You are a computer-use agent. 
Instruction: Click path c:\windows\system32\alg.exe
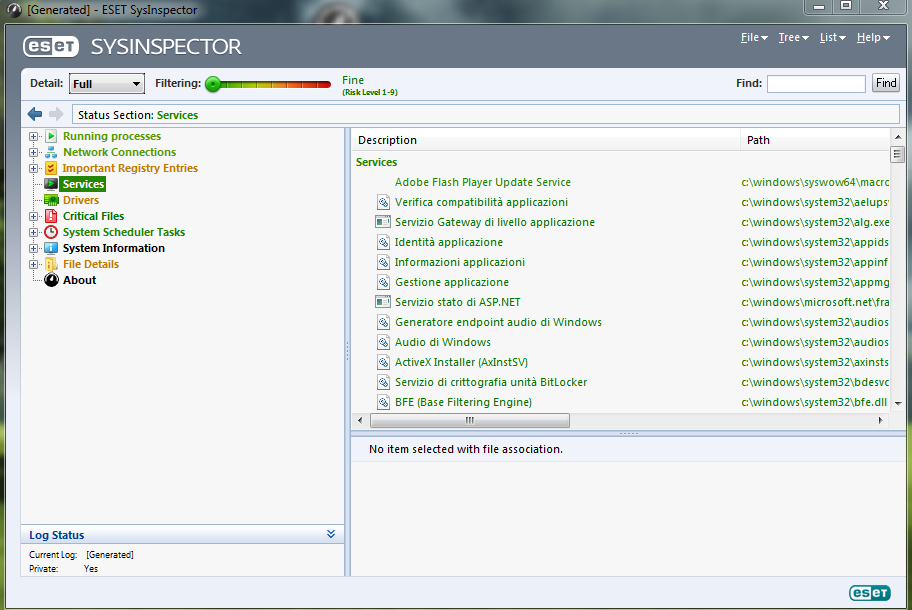click(815, 222)
